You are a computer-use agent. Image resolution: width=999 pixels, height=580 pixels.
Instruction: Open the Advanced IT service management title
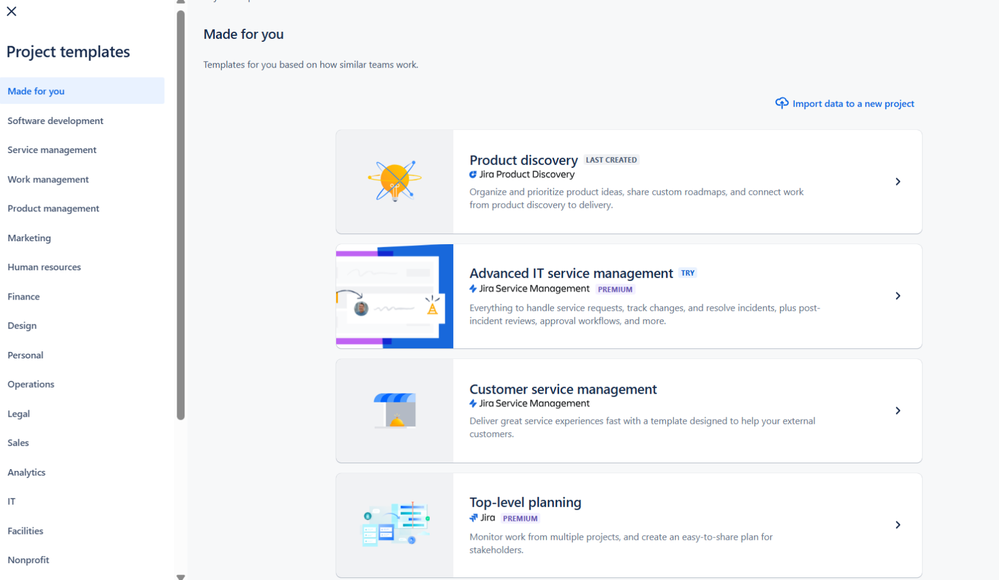point(571,273)
